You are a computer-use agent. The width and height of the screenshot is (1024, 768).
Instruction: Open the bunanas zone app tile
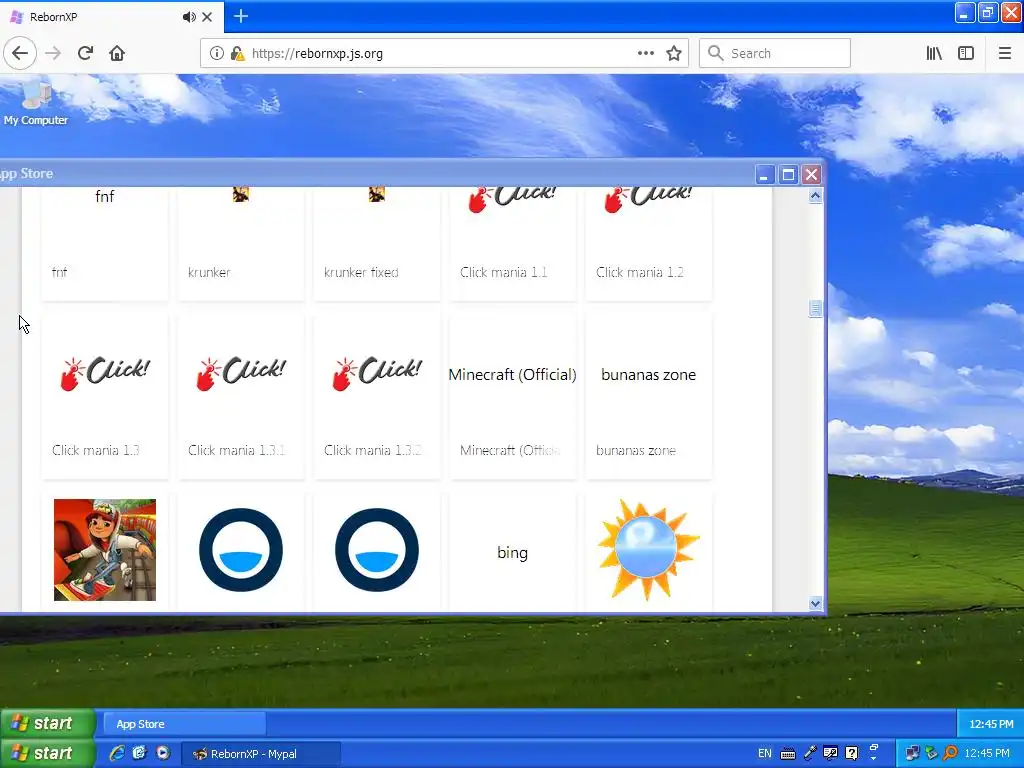648,396
